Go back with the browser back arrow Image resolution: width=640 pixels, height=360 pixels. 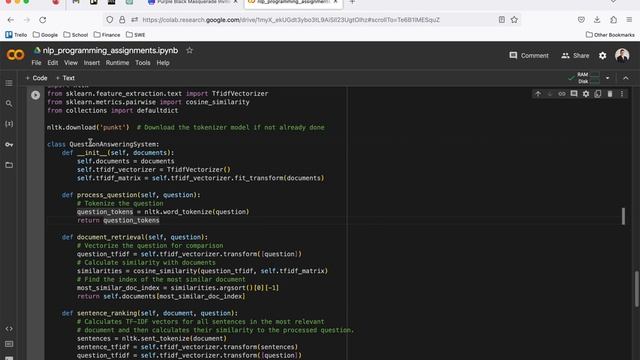tap(11, 20)
